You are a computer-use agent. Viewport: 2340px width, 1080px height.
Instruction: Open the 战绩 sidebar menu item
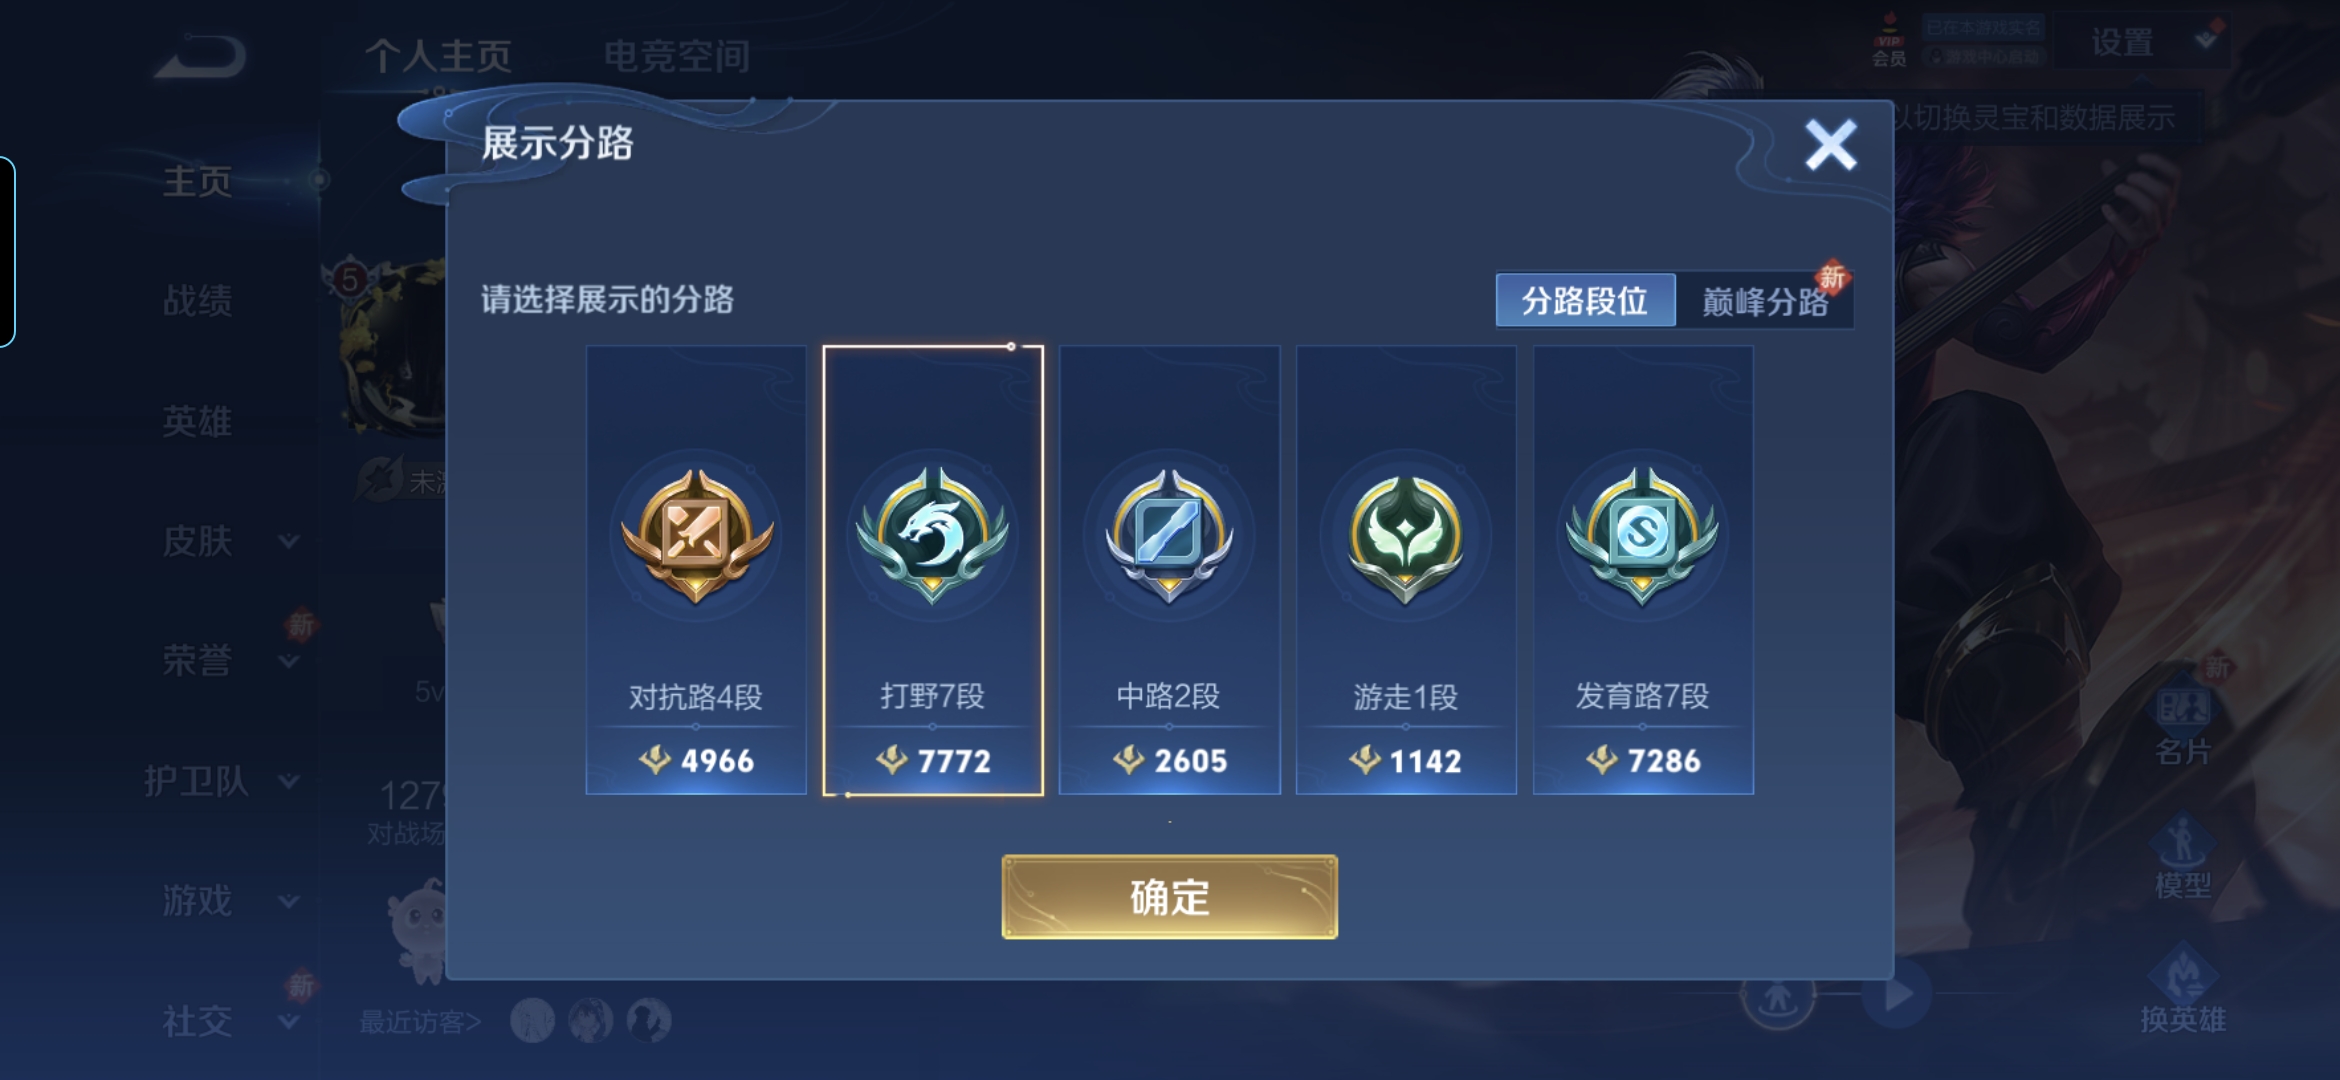pos(197,300)
